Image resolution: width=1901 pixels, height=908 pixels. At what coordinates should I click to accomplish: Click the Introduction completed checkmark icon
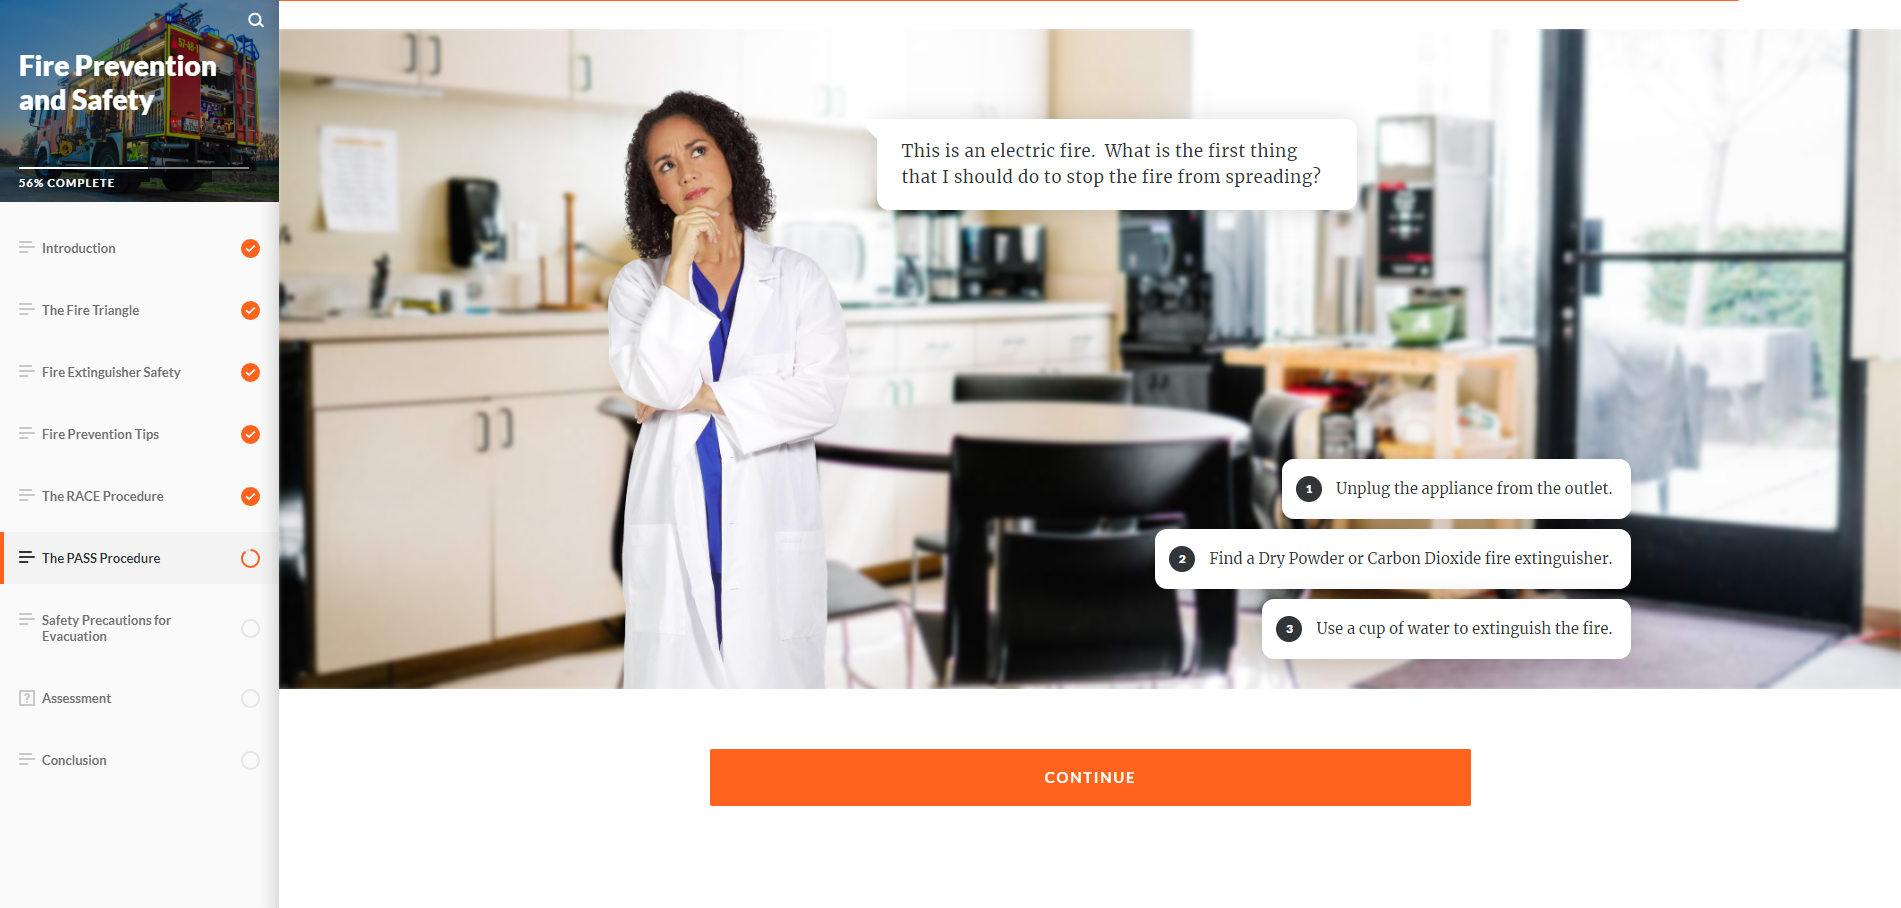(x=251, y=248)
